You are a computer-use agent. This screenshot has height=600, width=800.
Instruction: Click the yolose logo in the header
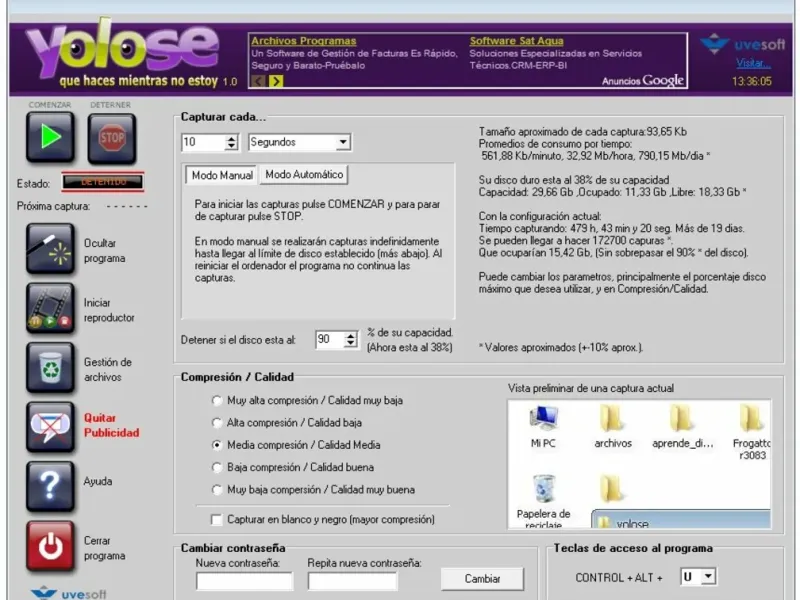click(123, 49)
